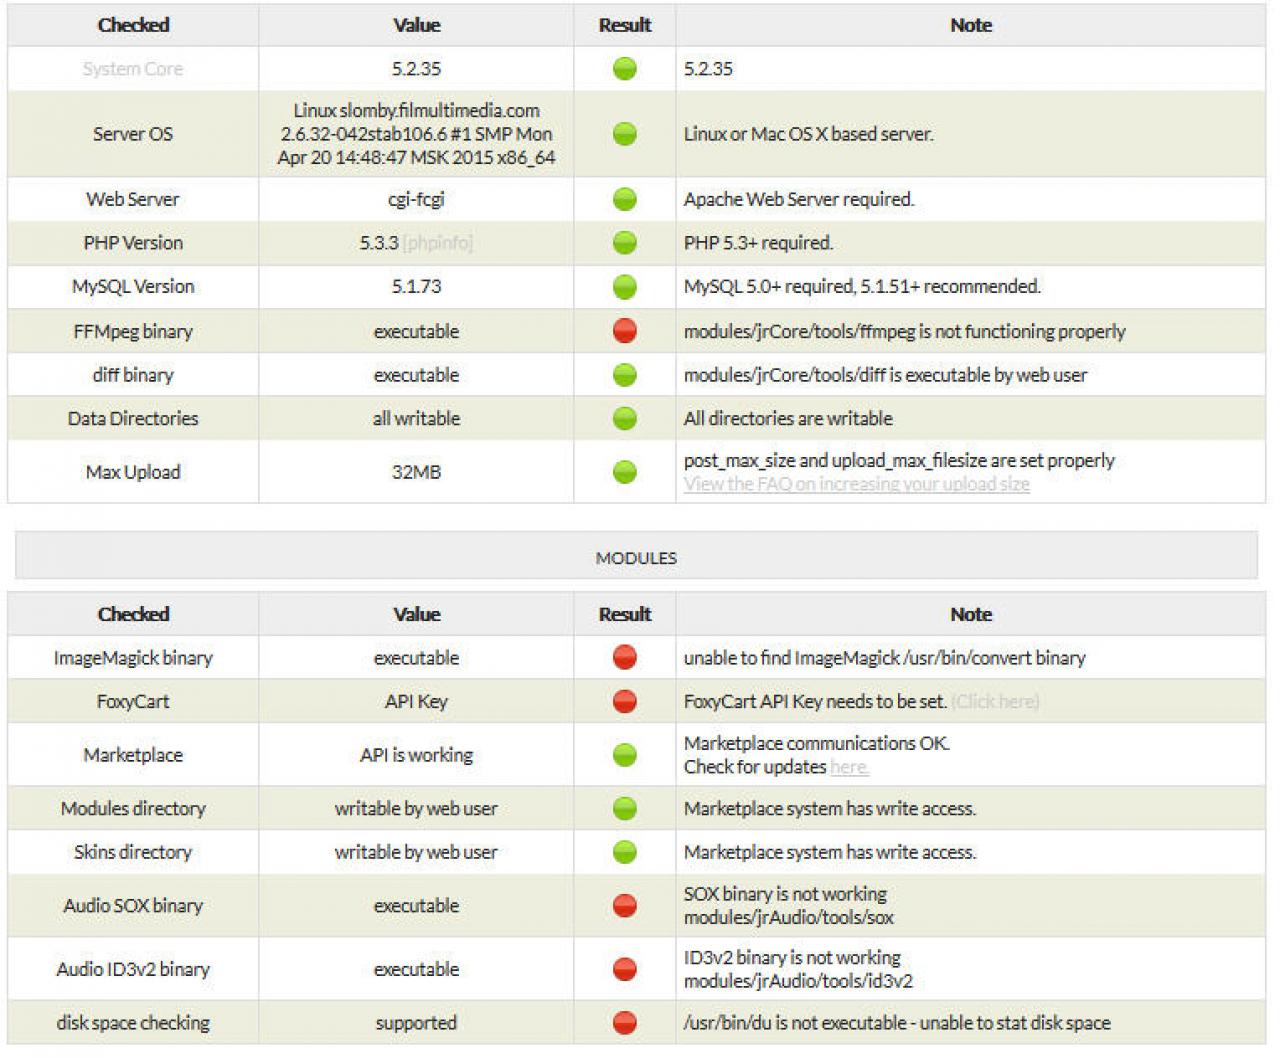1280x1058 pixels.
Task: Open the phpinfo link beside PHP version
Action: click(438, 243)
